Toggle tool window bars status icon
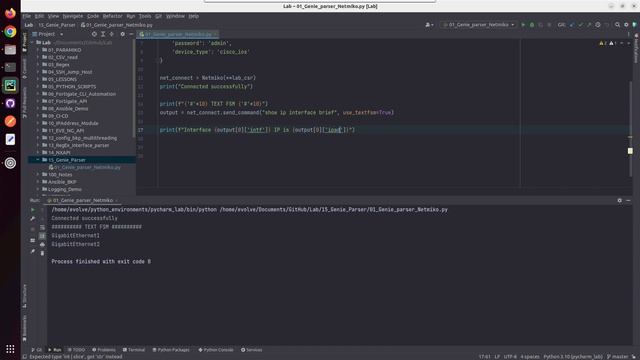Image resolution: width=640 pixels, height=360 pixels. pos(24,357)
